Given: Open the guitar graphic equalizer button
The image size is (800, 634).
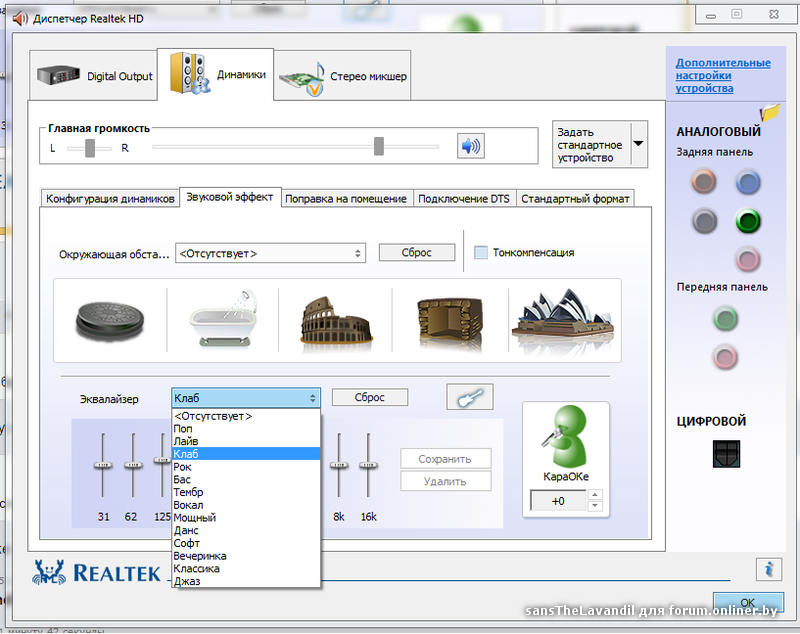Looking at the screenshot, I should point(470,397).
